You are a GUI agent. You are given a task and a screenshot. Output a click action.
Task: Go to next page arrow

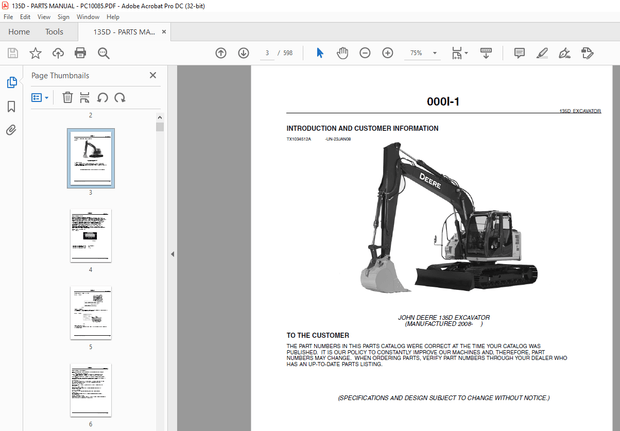(x=244, y=53)
